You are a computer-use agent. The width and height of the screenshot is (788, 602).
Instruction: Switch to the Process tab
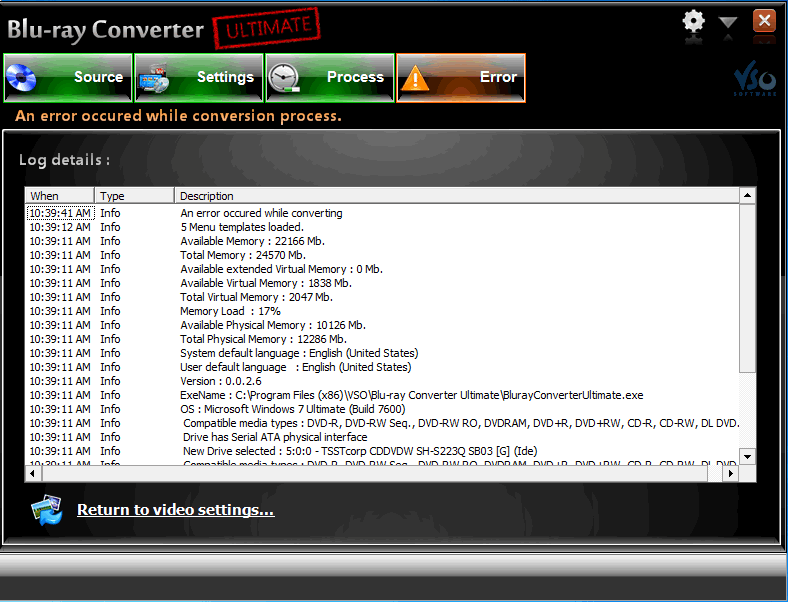(330, 77)
